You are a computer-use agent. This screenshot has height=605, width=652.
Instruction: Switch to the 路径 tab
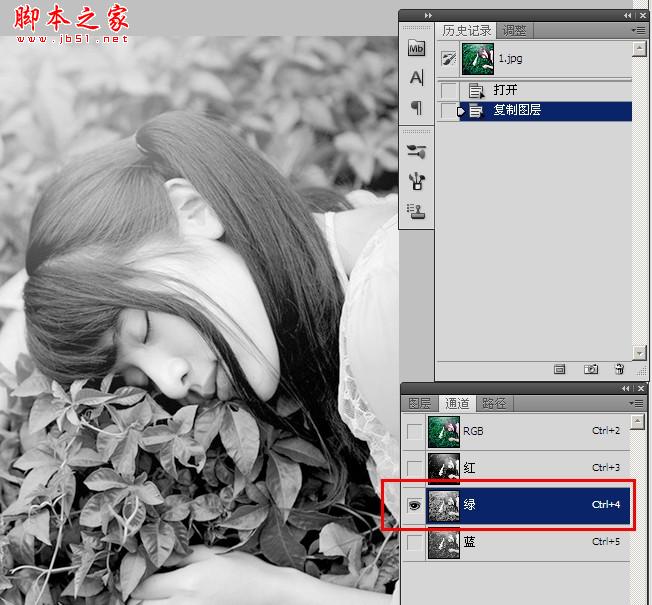pyautogui.click(x=494, y=403)
